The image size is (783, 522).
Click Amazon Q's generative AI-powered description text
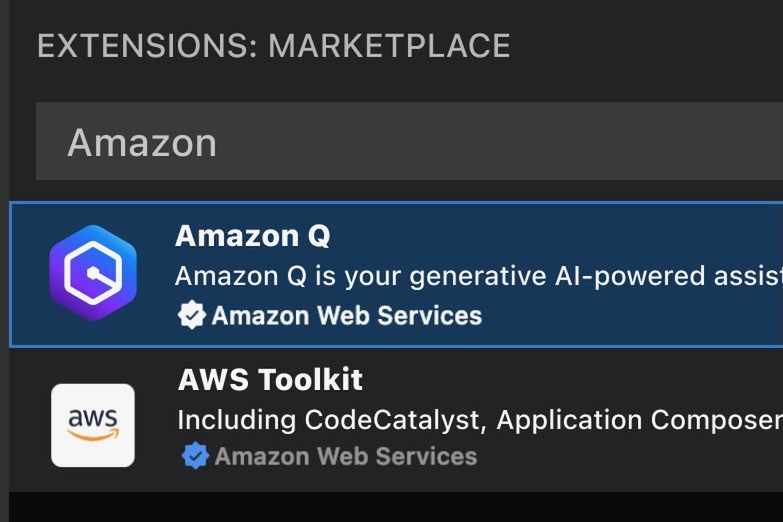479,276
